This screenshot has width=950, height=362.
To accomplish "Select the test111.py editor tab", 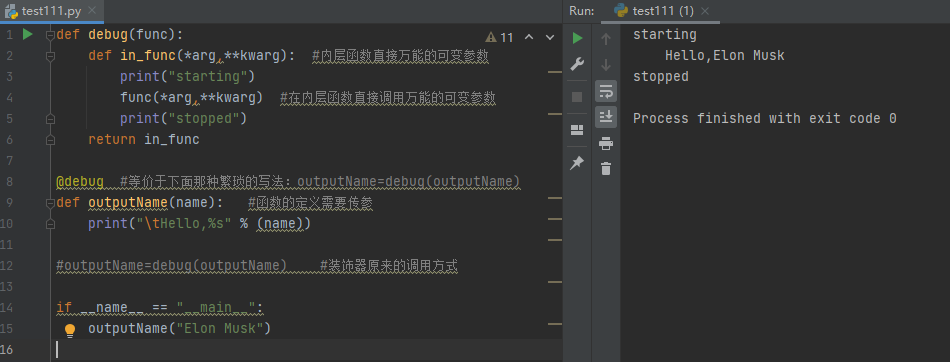I will click(51, 11).
